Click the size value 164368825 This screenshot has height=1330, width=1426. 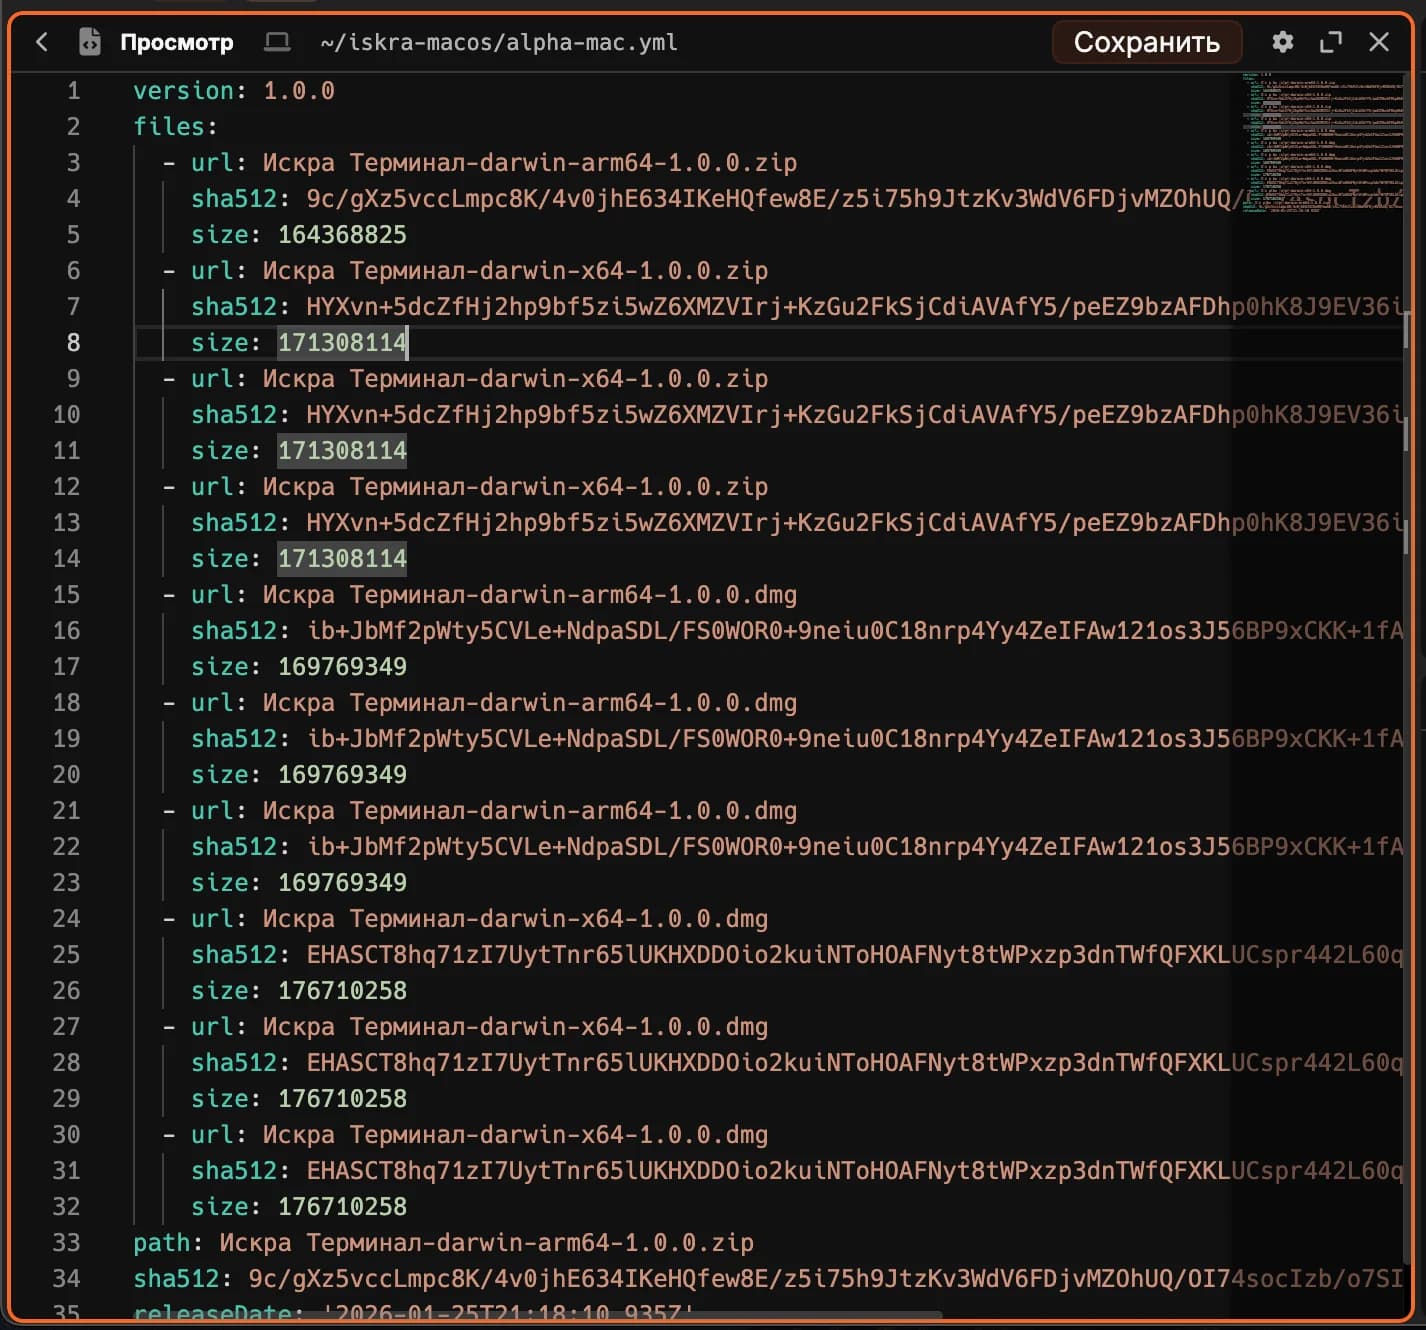click(x=342, y=235)
